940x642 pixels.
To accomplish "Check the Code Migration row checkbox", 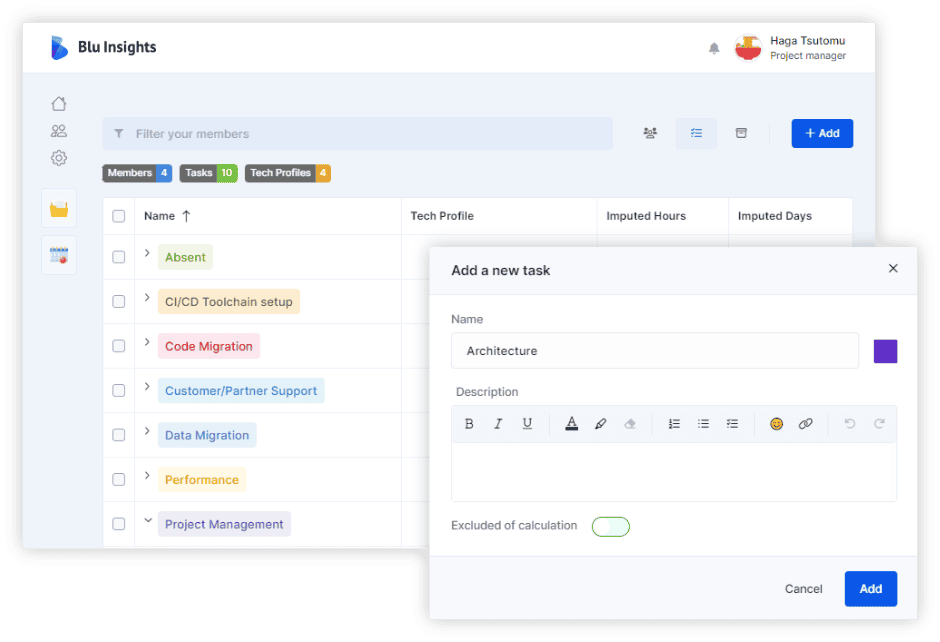I will [119, 346].
